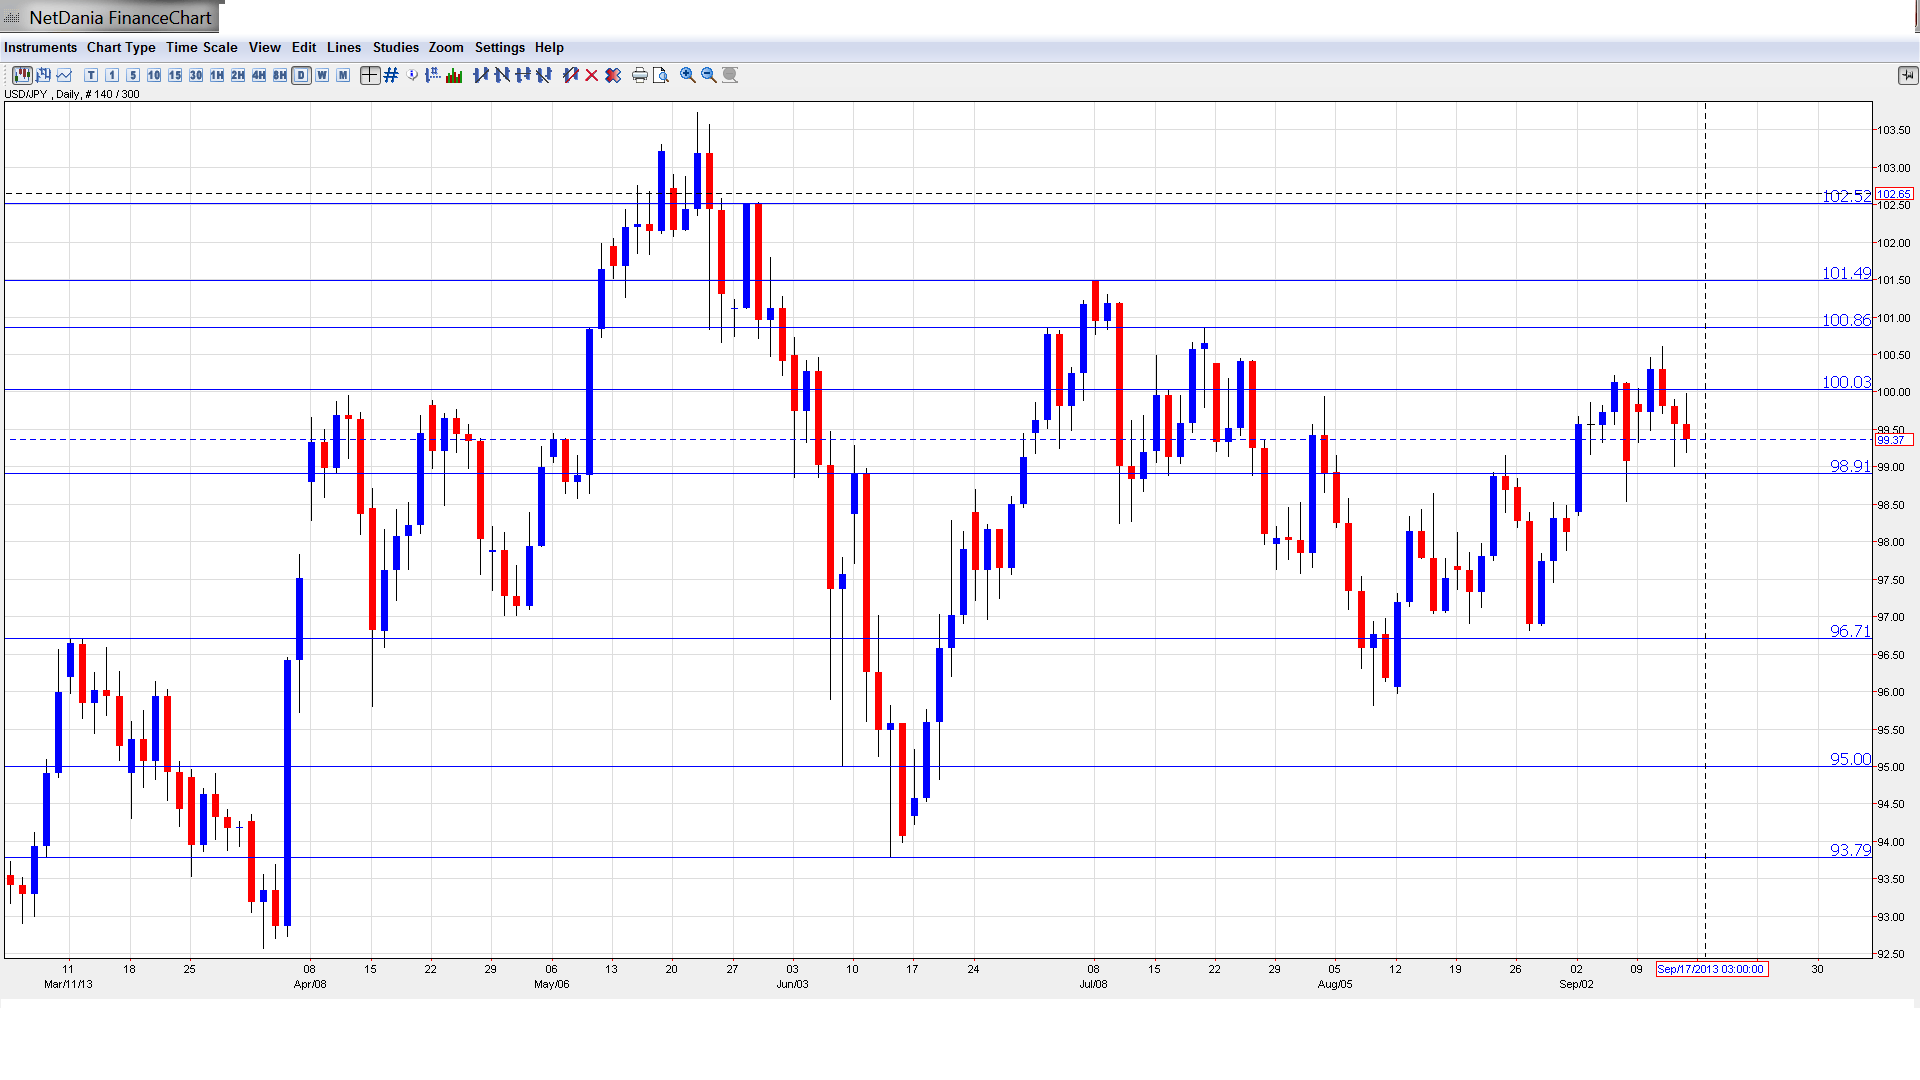Click the 102.52 resistance line label
Viewport: 1920px width, 1080px height.
click(x=1845, y=196)
